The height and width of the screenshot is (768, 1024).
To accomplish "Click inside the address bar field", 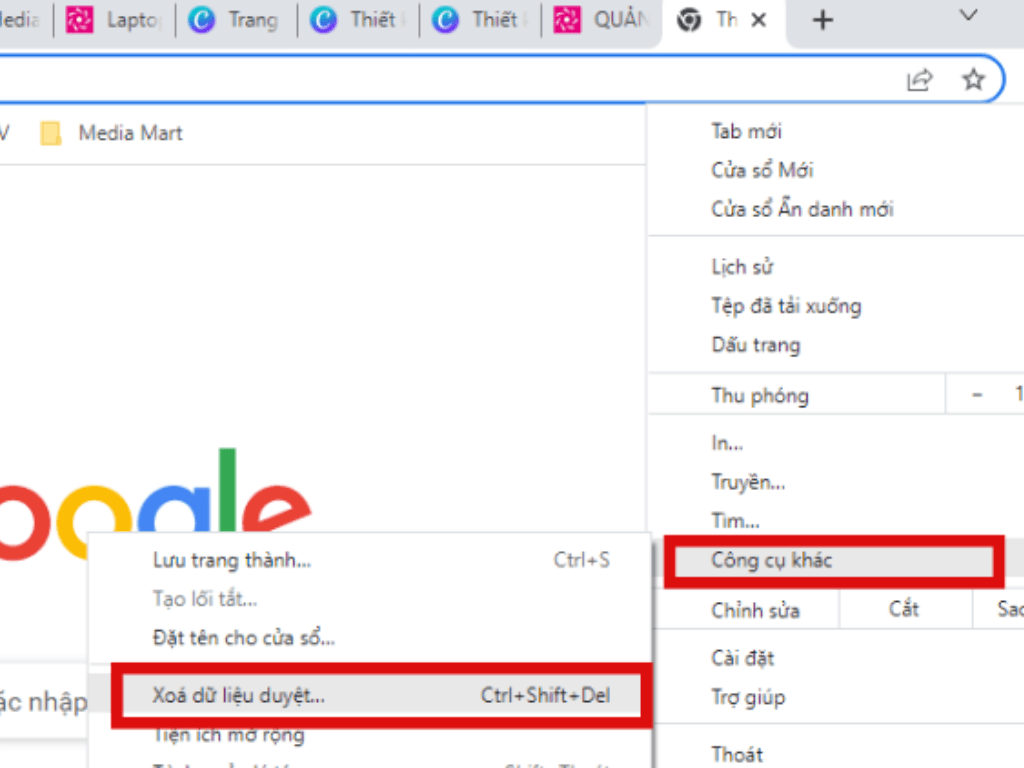I will click(x=450, y=80).
